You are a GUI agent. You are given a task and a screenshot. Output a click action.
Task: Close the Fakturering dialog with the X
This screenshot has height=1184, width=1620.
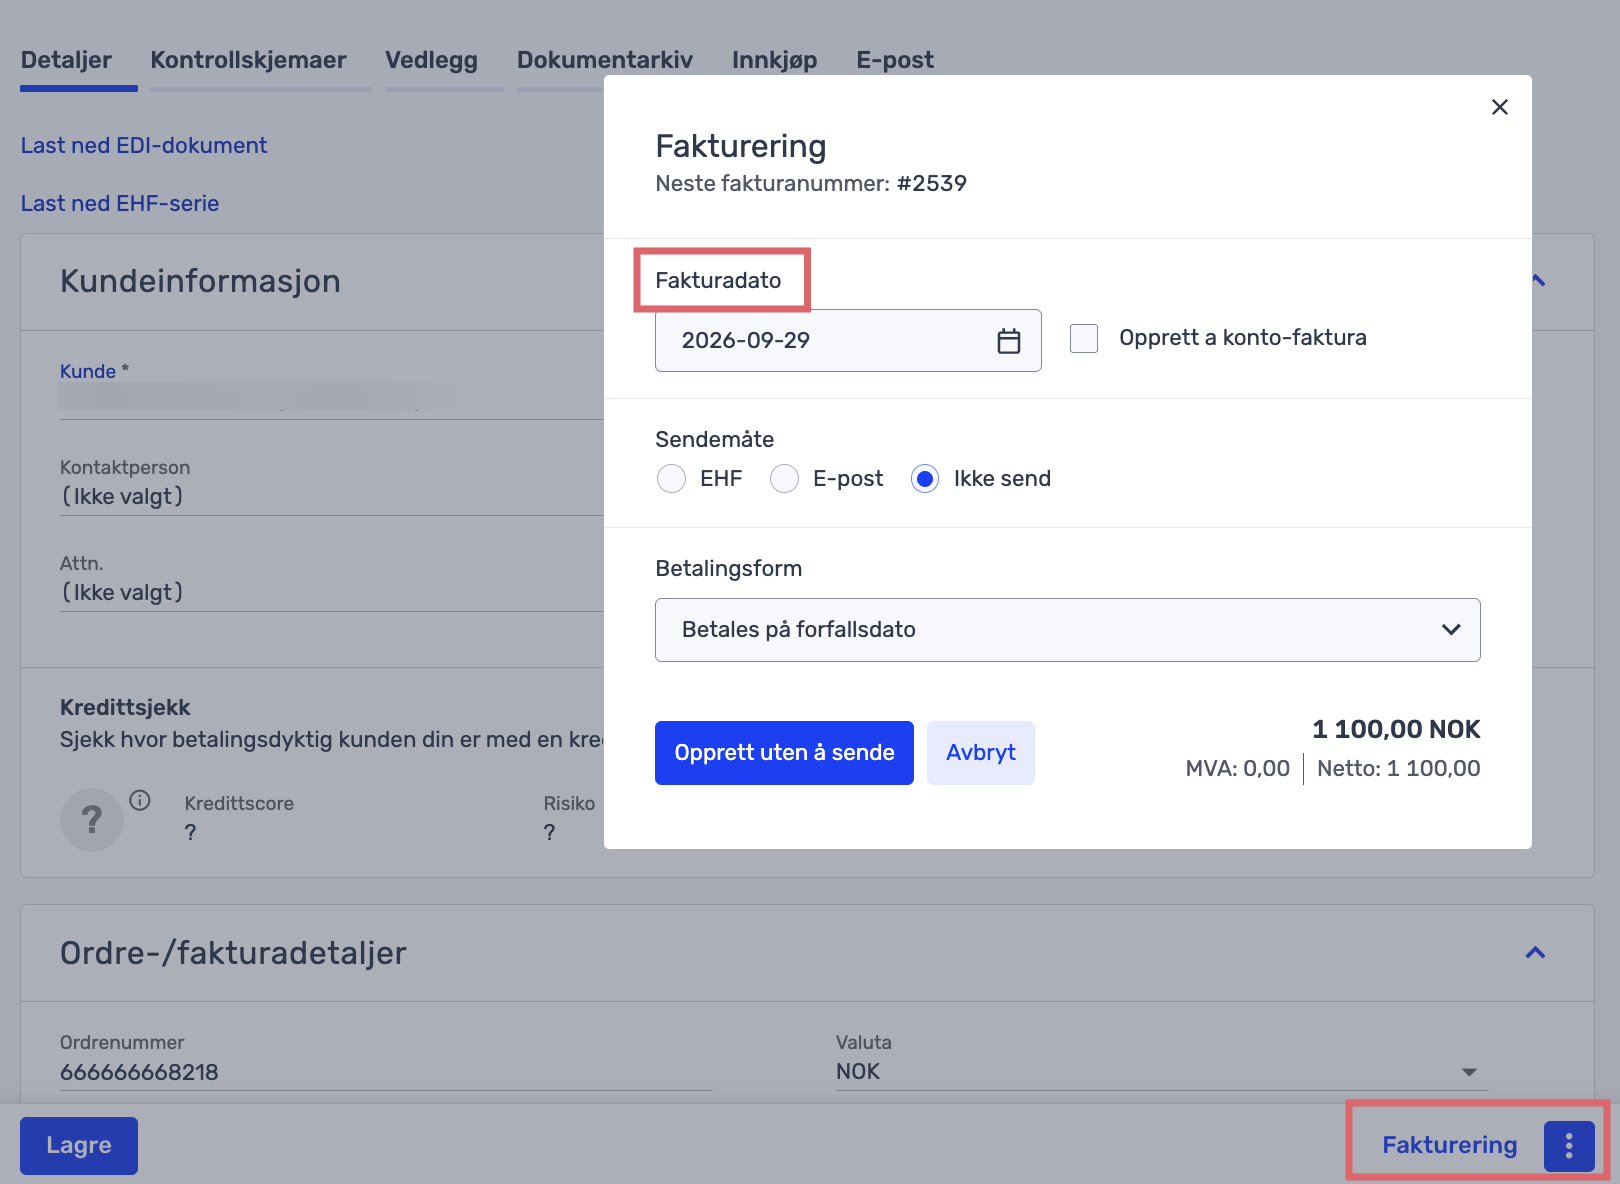click(1499, 107)
